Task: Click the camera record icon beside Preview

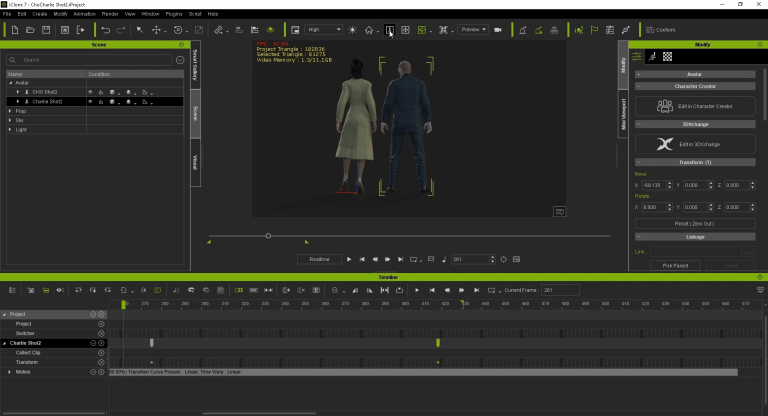Action: pos(498,30)
